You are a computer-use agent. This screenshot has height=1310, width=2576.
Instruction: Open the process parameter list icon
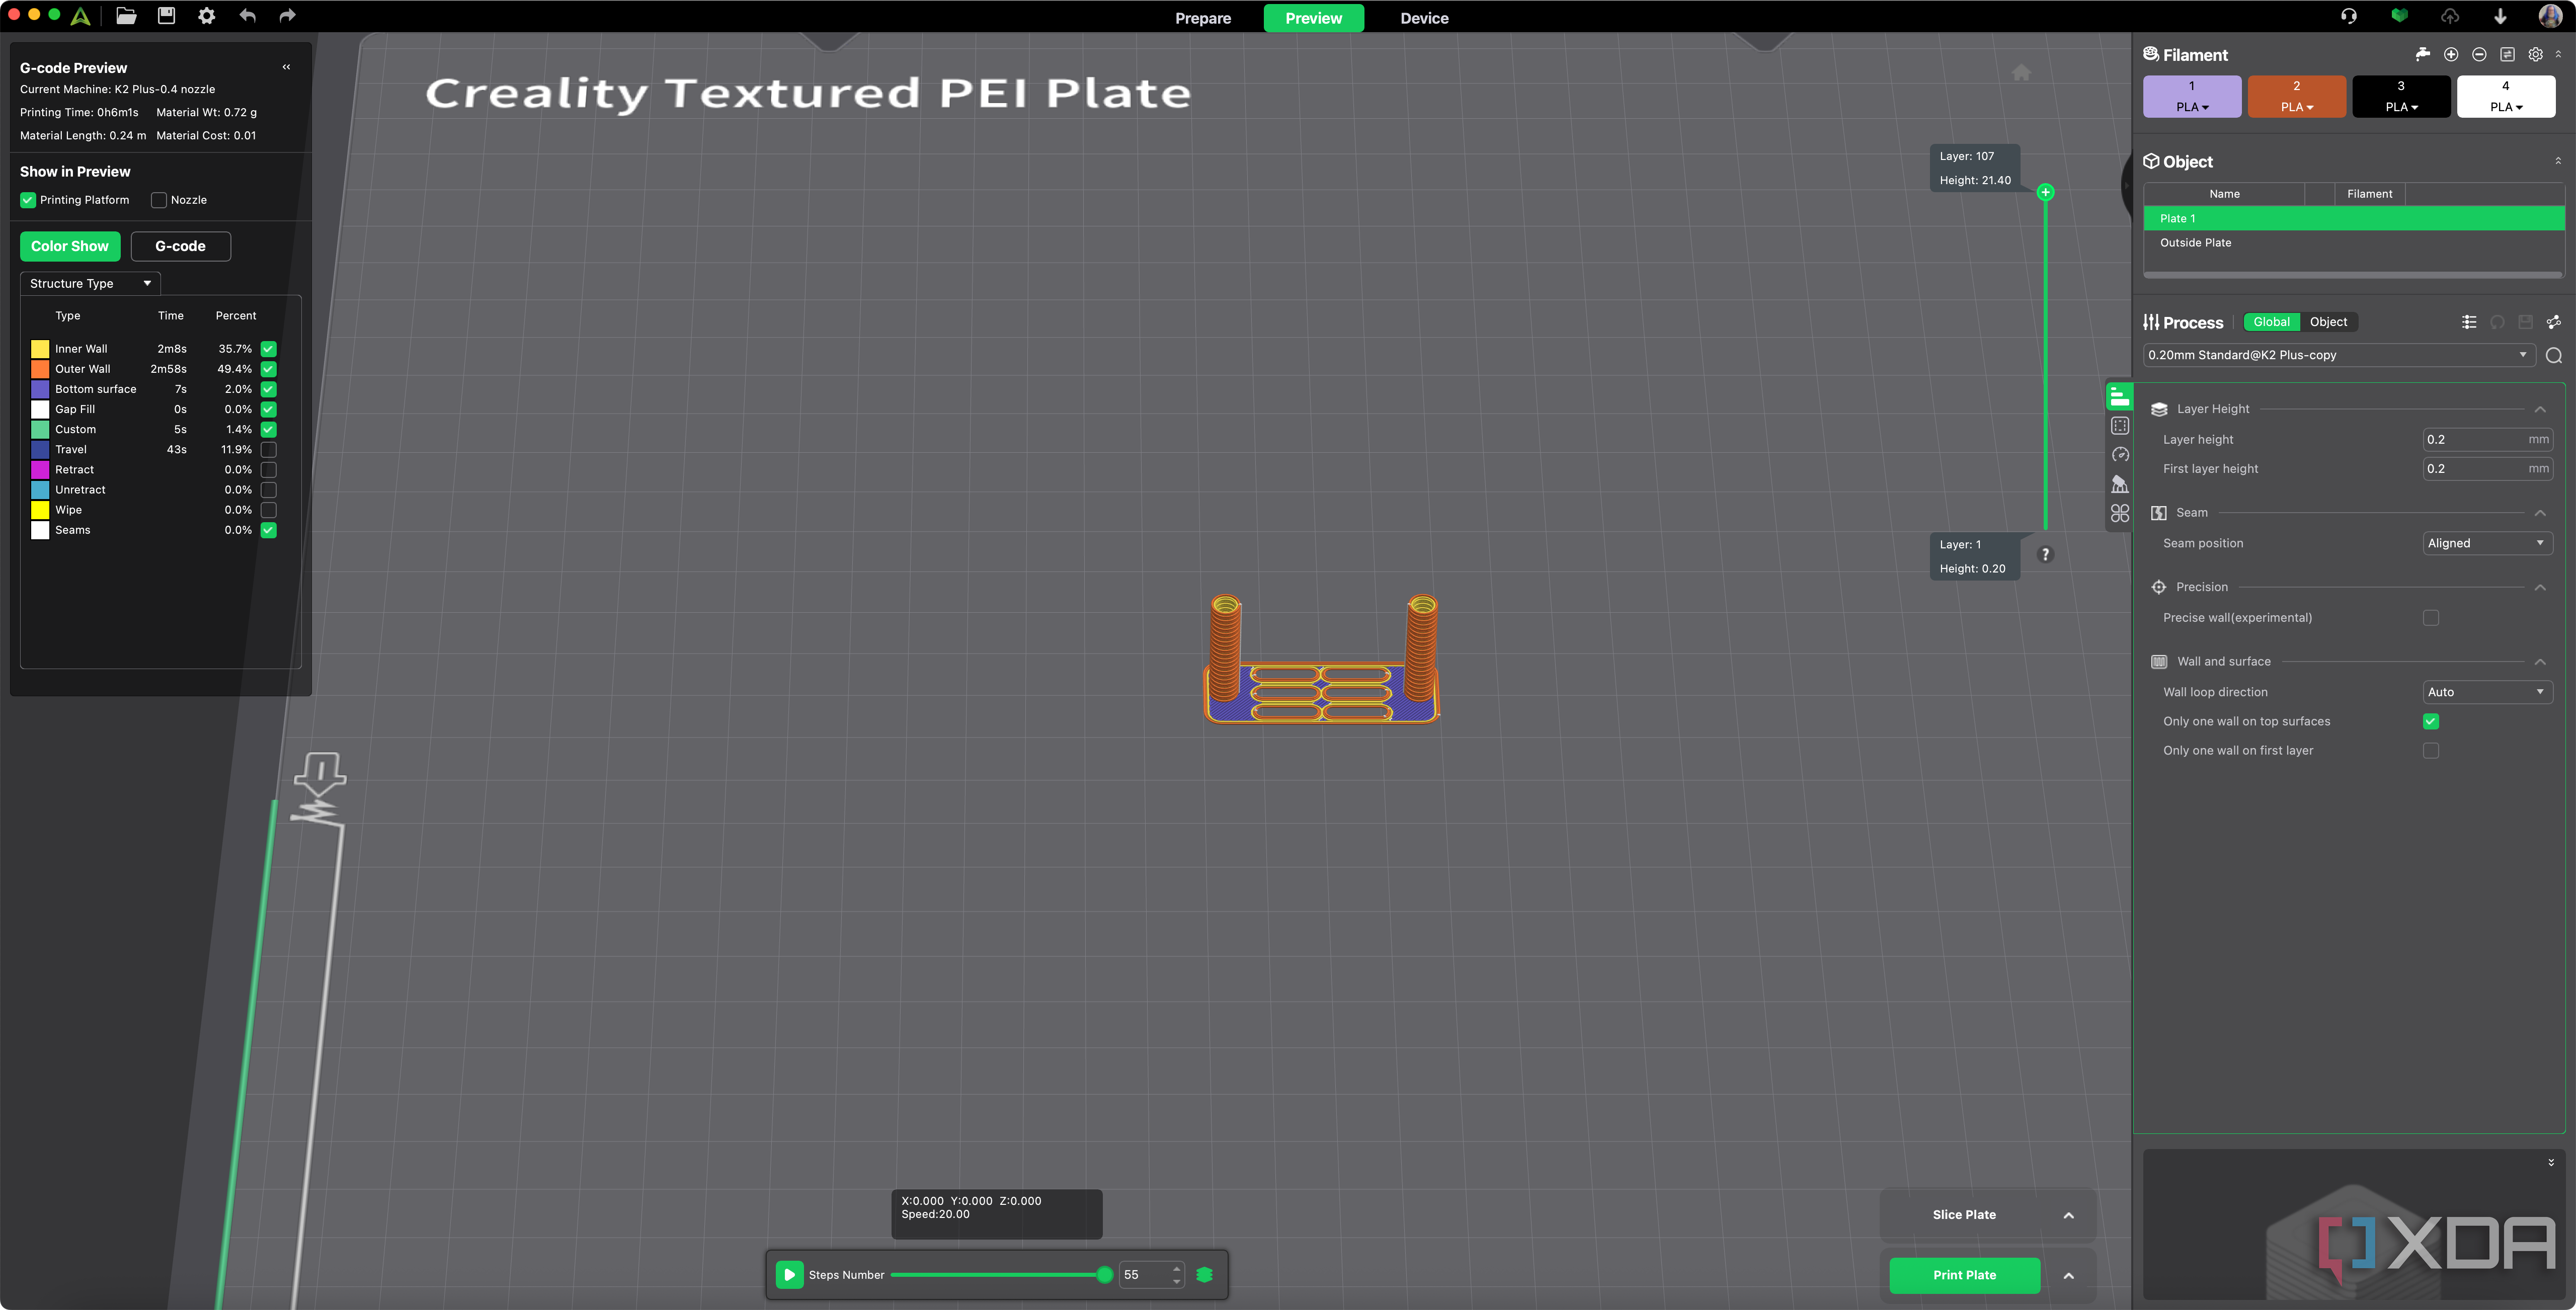pos(2469,322)
